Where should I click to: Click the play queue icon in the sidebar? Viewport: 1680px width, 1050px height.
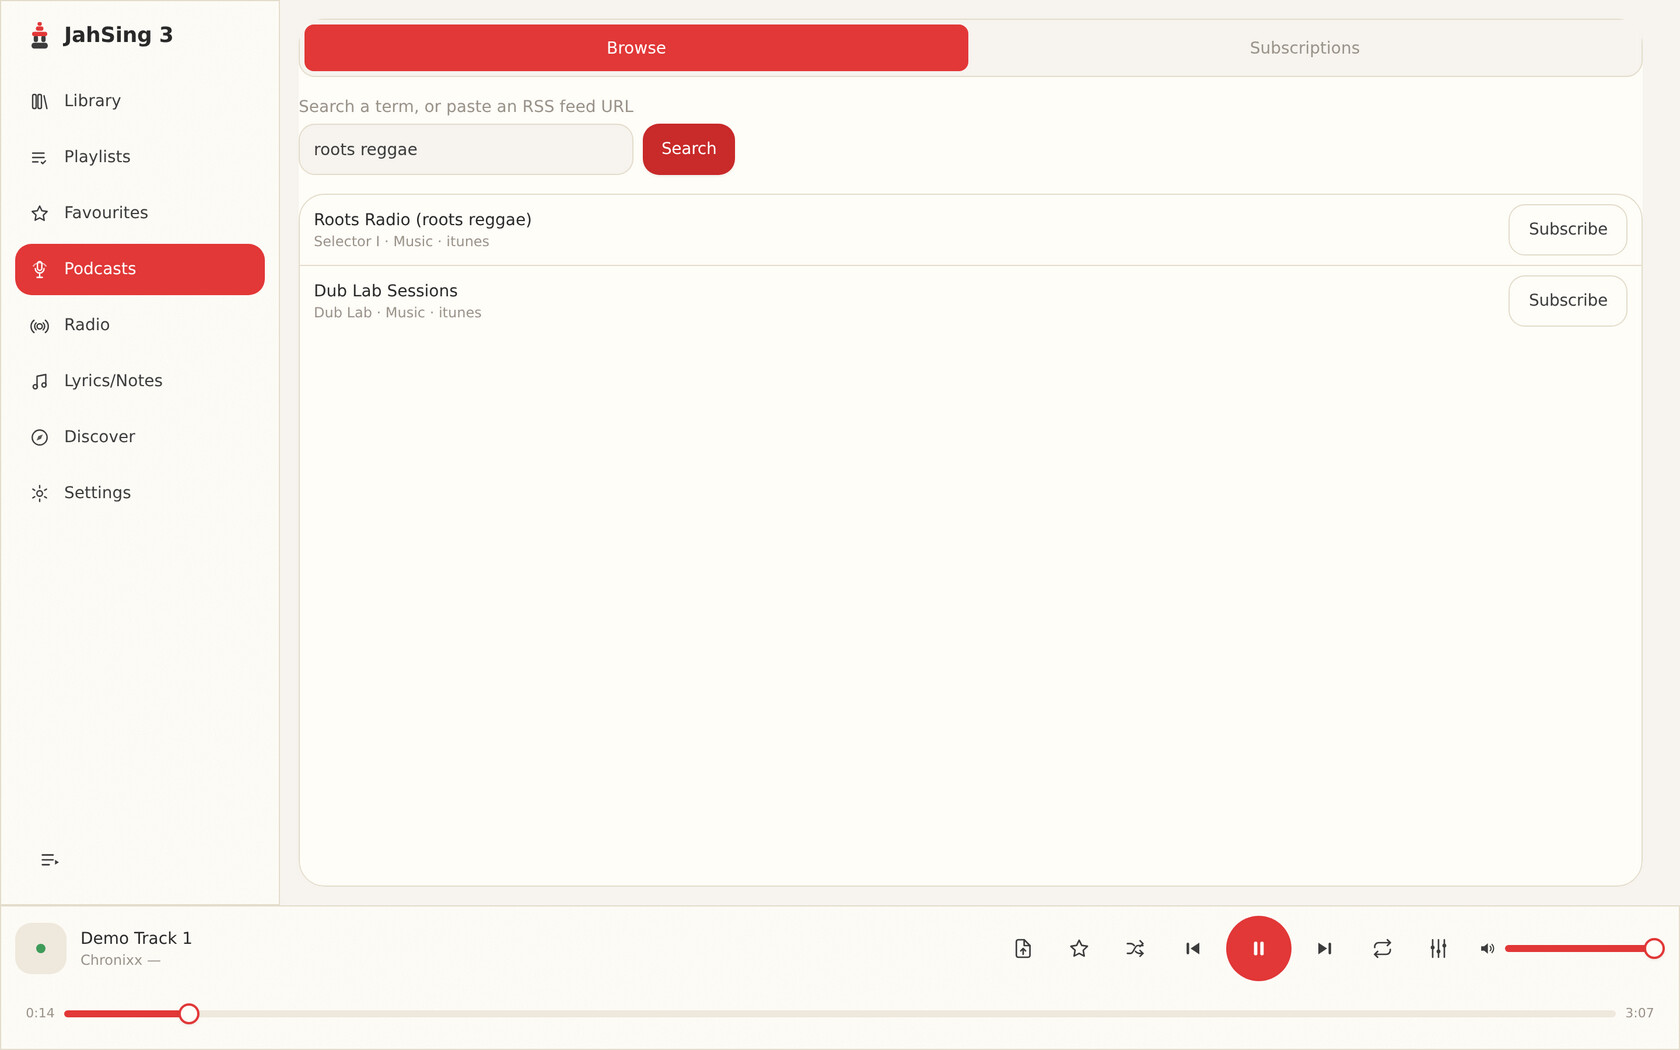pos(49,860)
